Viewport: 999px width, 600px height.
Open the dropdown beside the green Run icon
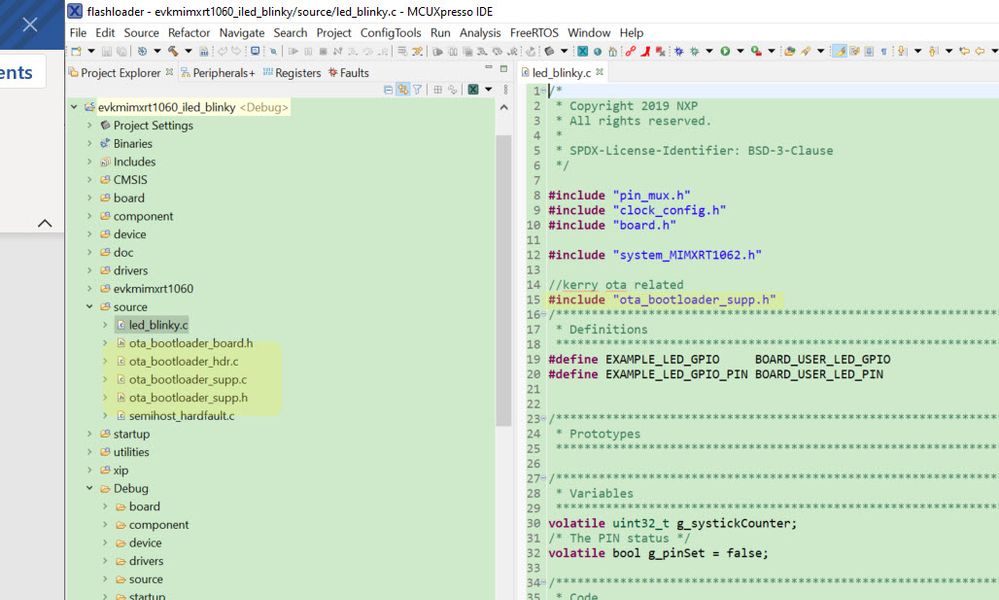(x=740, y=51)
